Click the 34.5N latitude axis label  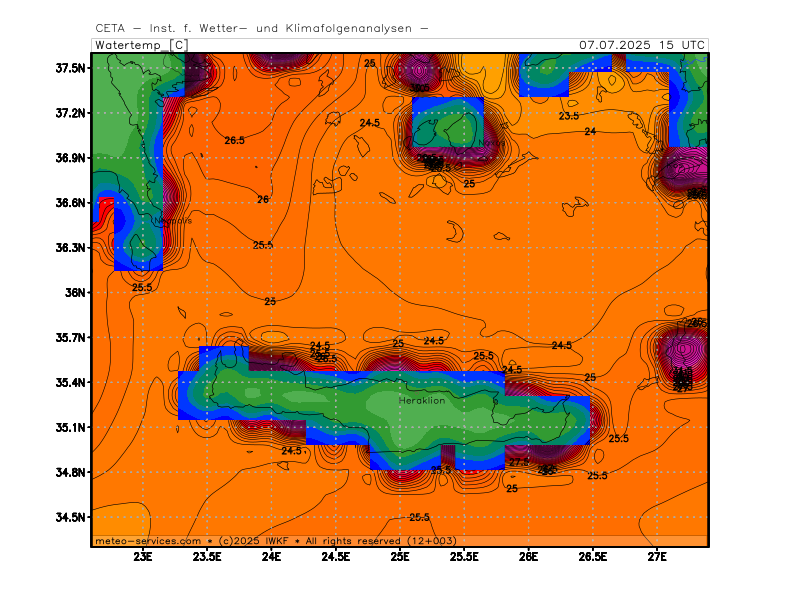(x=70, y=517)
